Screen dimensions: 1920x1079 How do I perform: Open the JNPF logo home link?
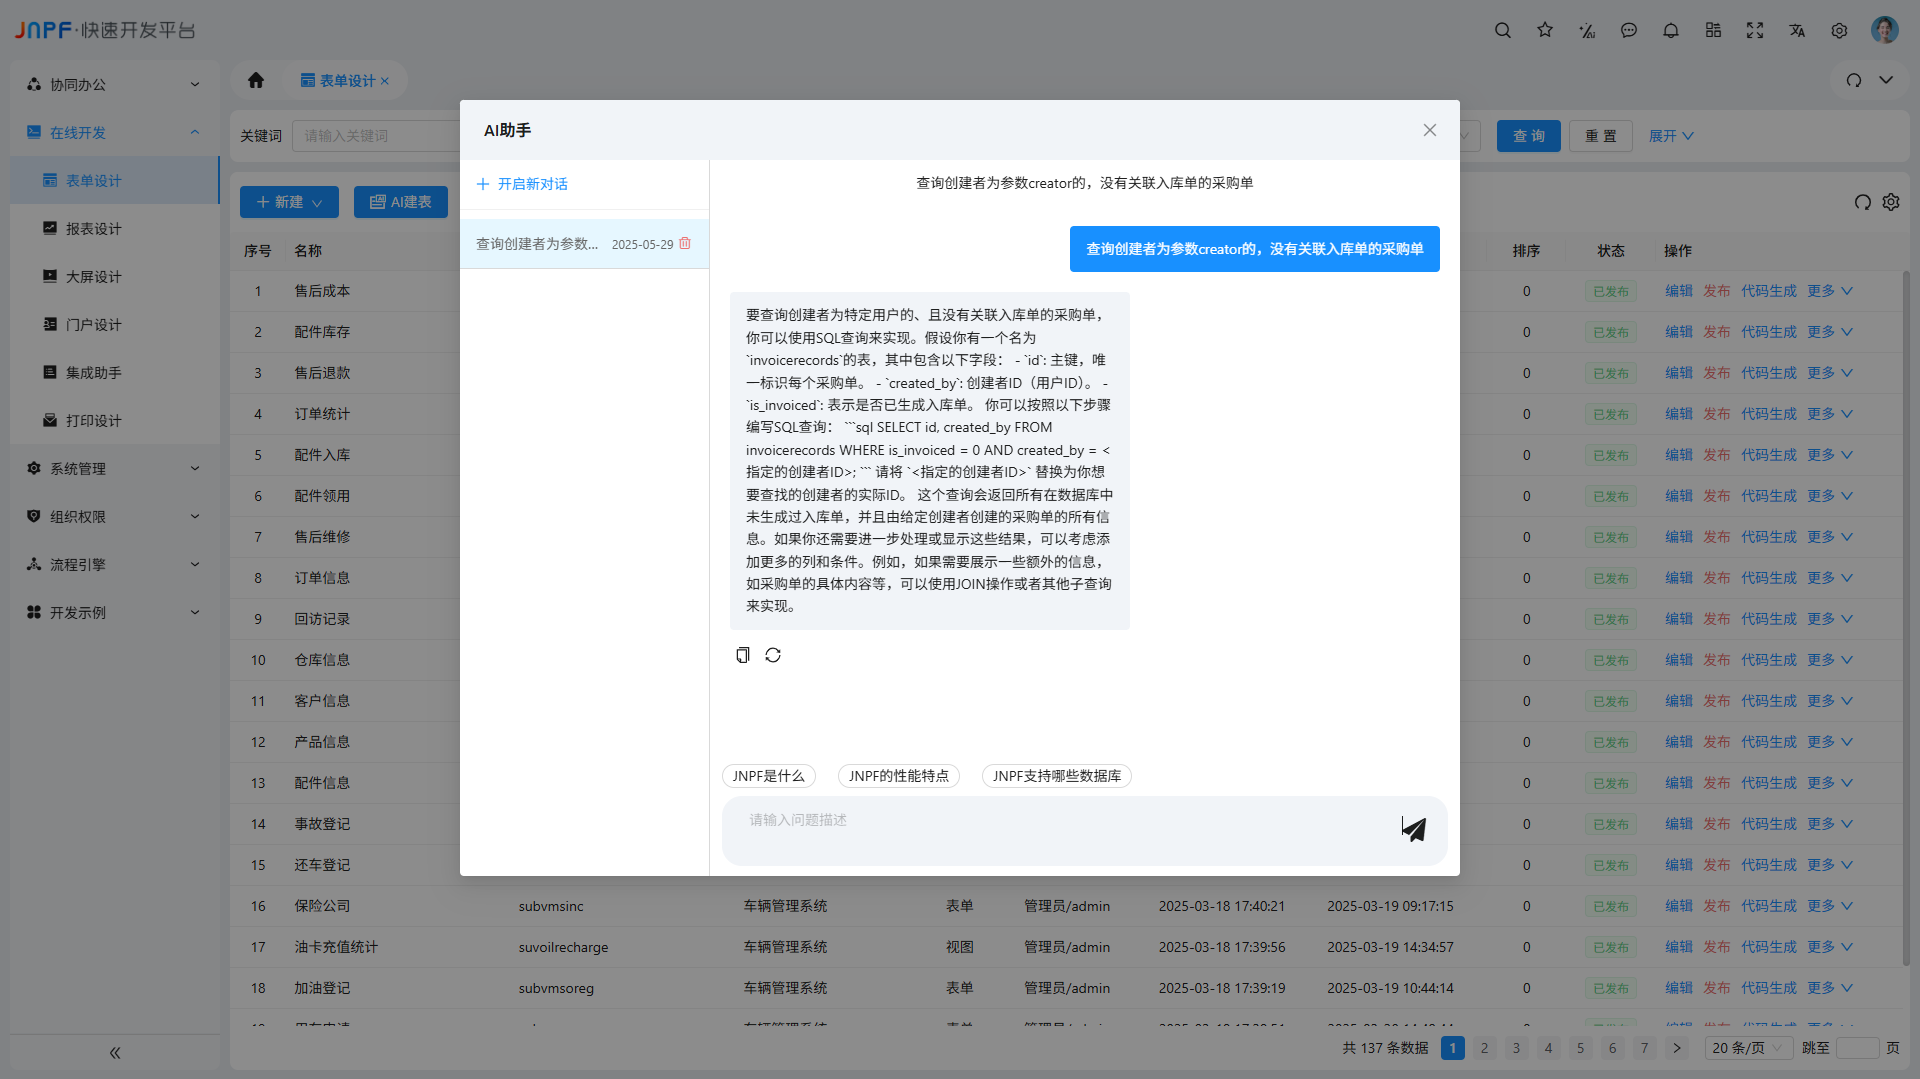click(x=105, y=30)
